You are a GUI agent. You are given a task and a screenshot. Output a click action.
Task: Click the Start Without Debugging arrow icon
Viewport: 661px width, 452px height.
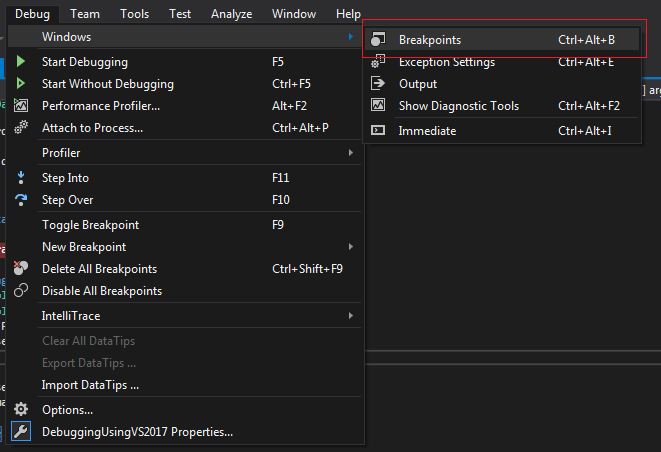(21, 84)
